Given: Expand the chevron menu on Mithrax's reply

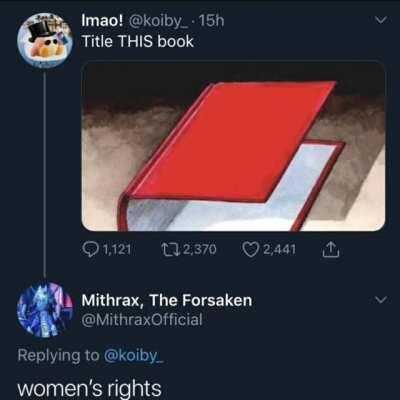Looking at the screenshot, I should point(381,300).
